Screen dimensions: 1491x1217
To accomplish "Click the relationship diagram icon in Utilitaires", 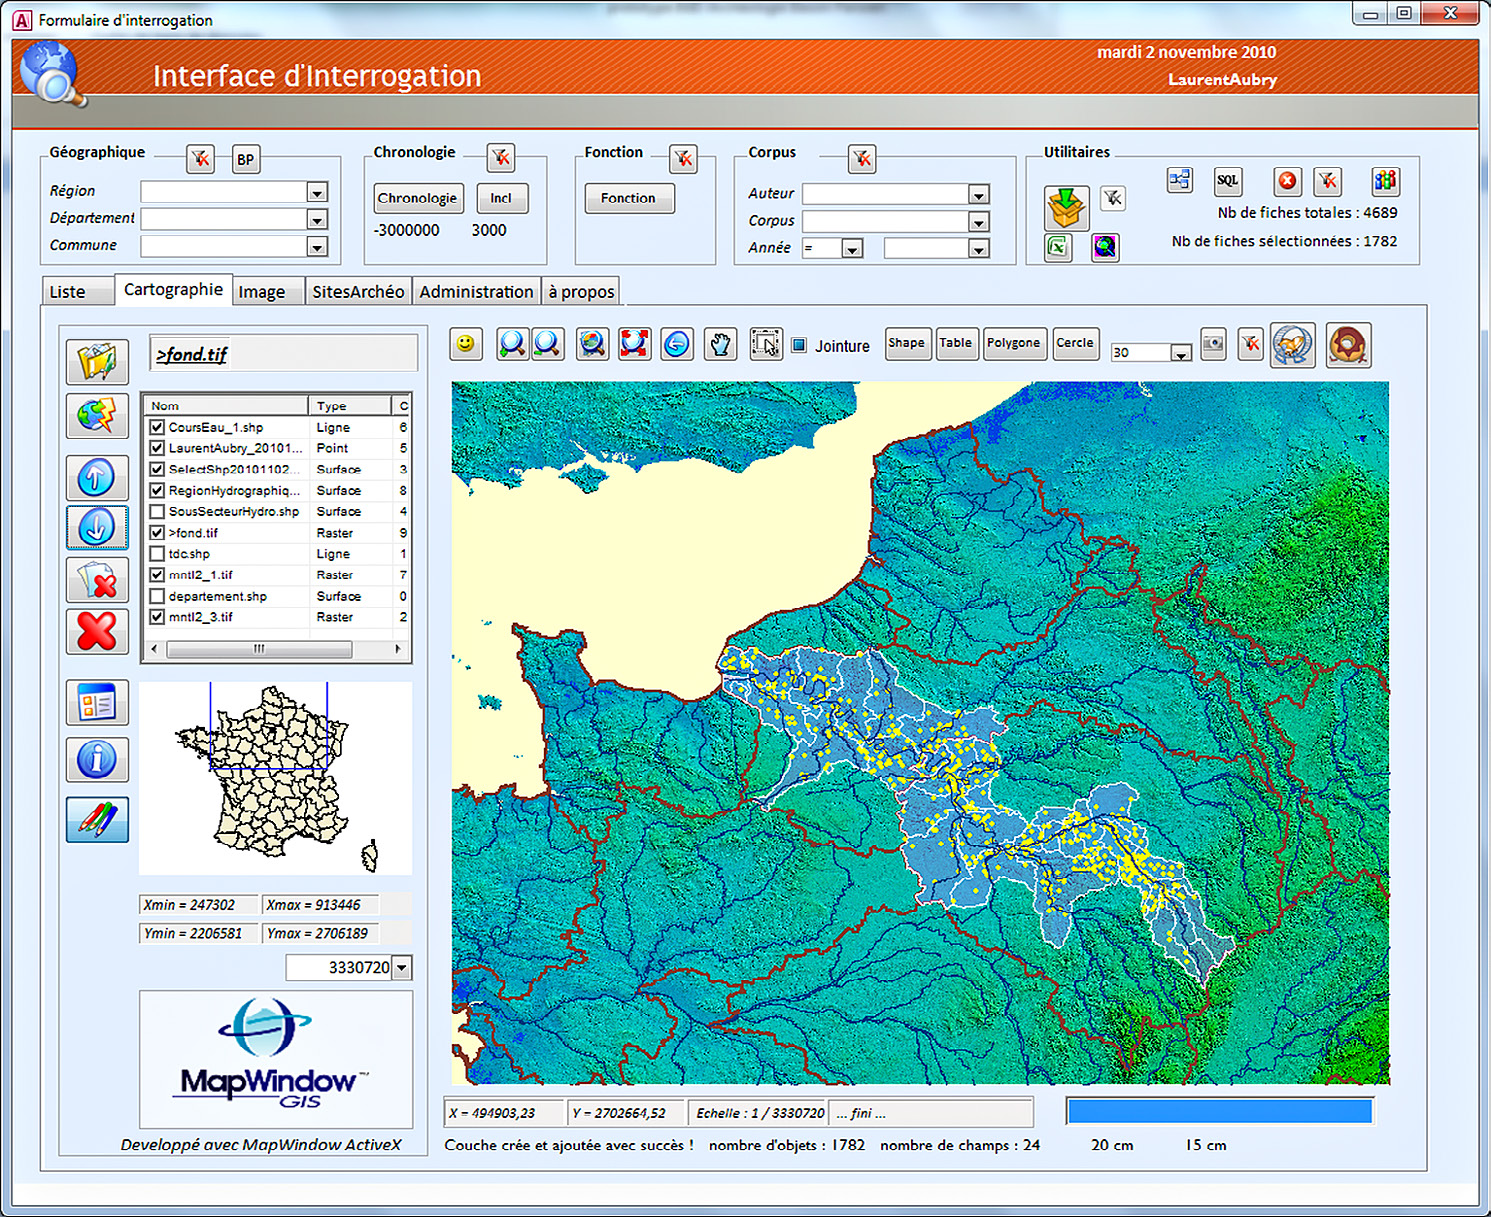I will point(1180,181).
